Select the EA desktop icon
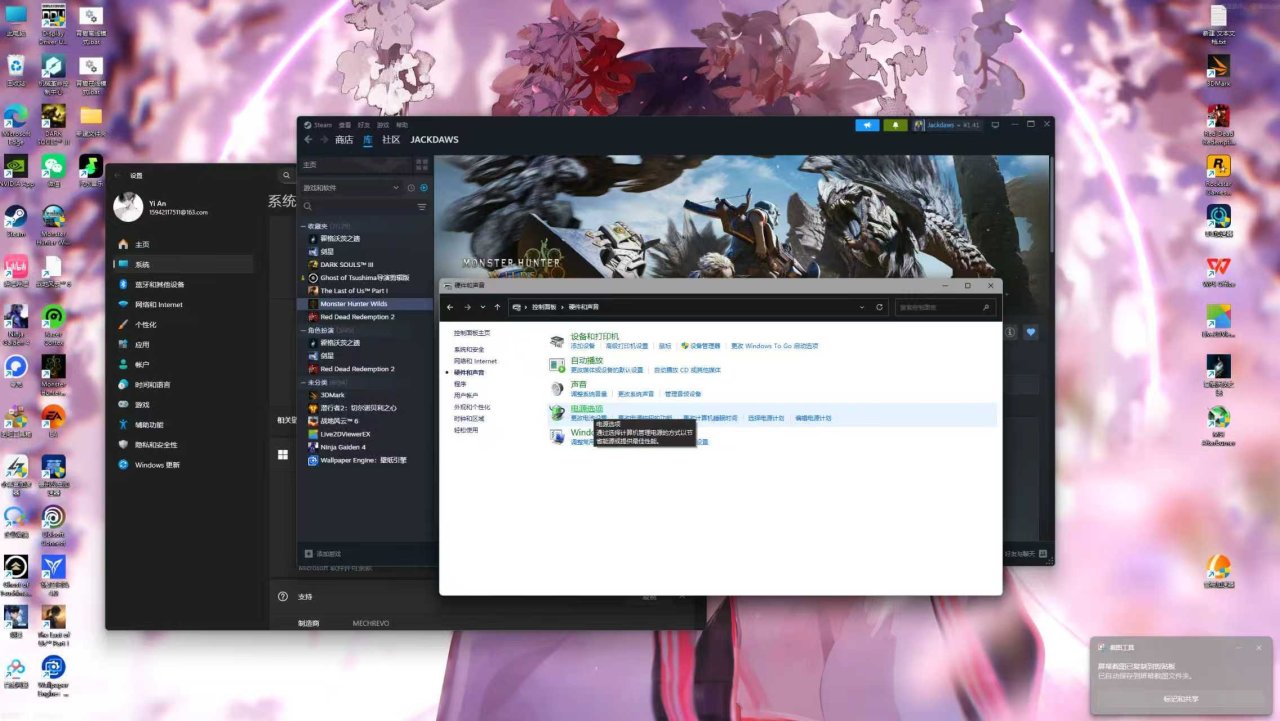The width and height of the screenshot is (1280, 721). (x=54, y=419)
